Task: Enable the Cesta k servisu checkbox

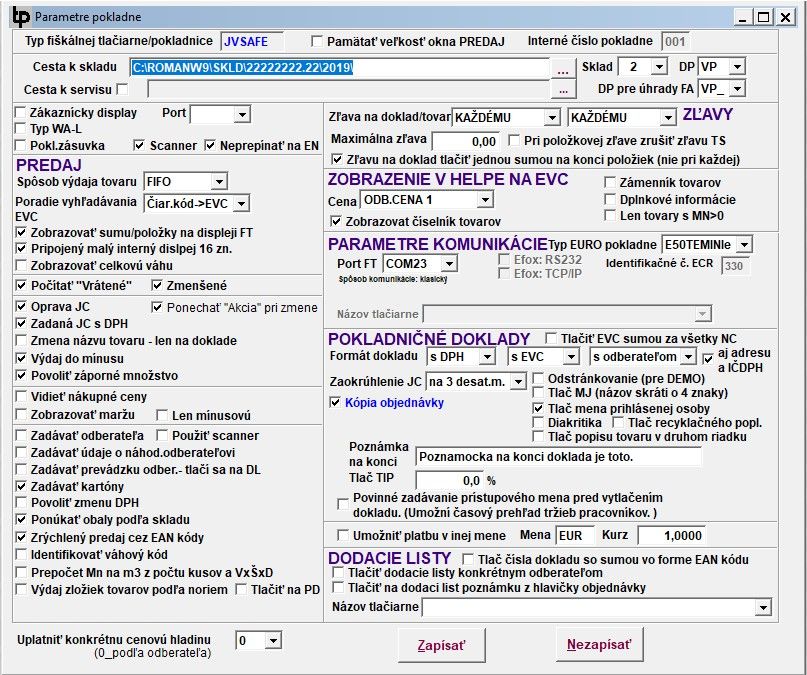Action: [122, 89]
